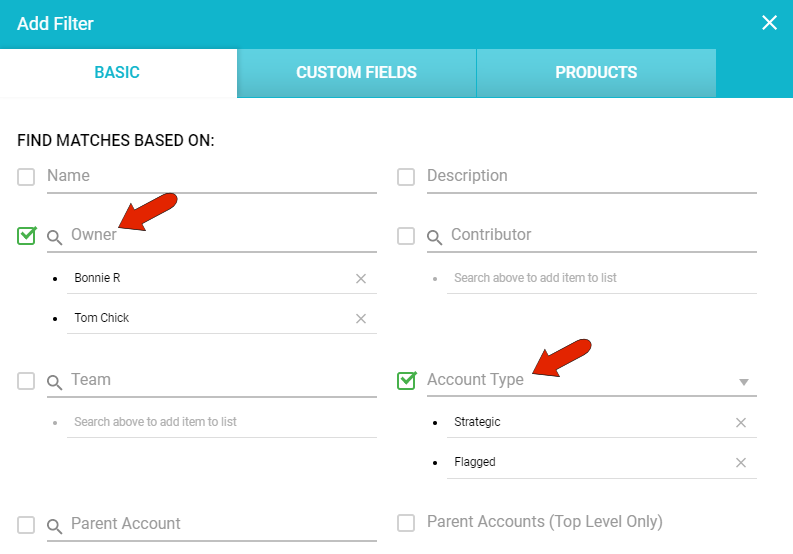Focus the Contributor search field
Viewport: 793px width, 554px height.
pos(600,235)
